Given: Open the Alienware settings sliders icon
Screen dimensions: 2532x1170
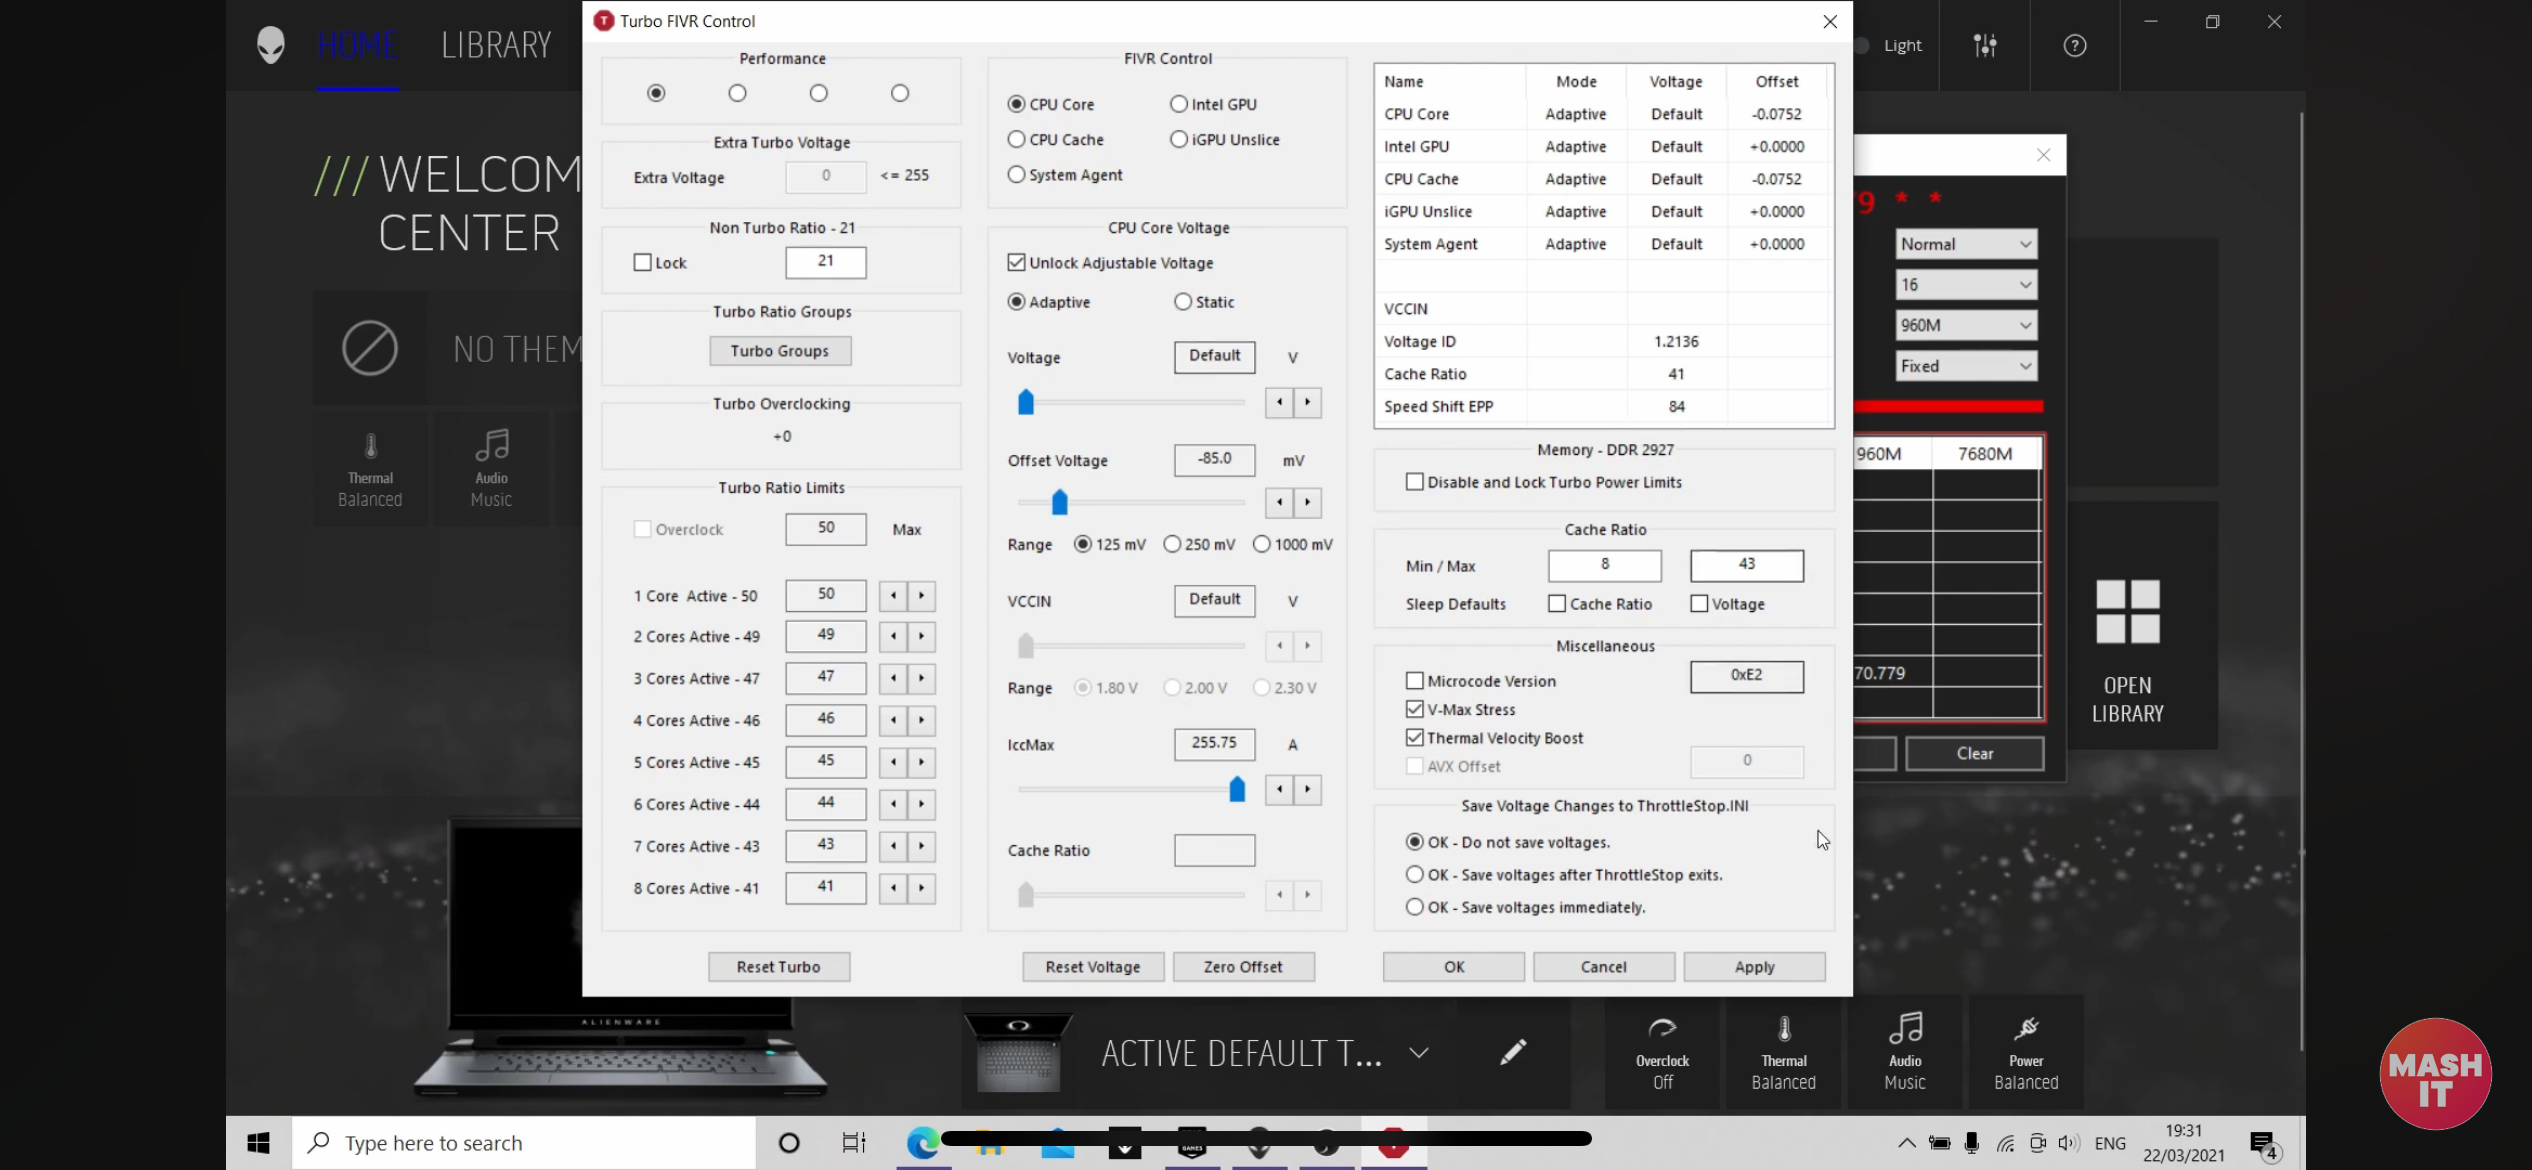Looking at the screenshot, I should (1985, 45).
